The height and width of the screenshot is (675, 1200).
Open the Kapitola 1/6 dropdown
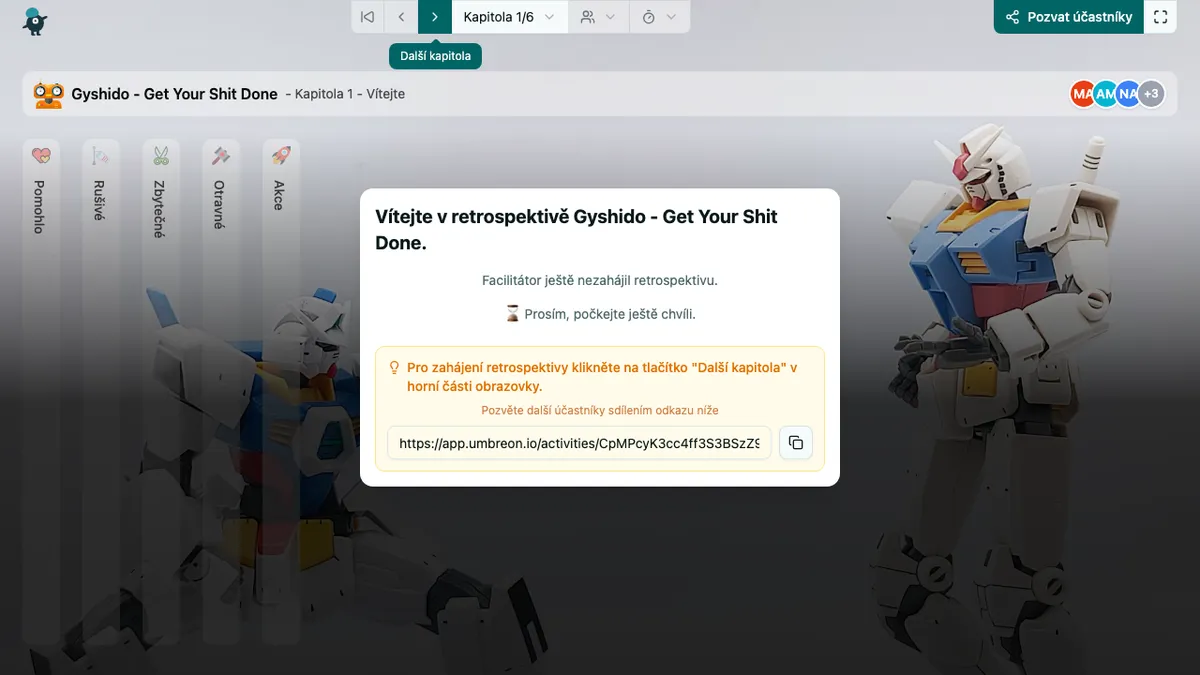pyautogui.click(x=509, y=17)
